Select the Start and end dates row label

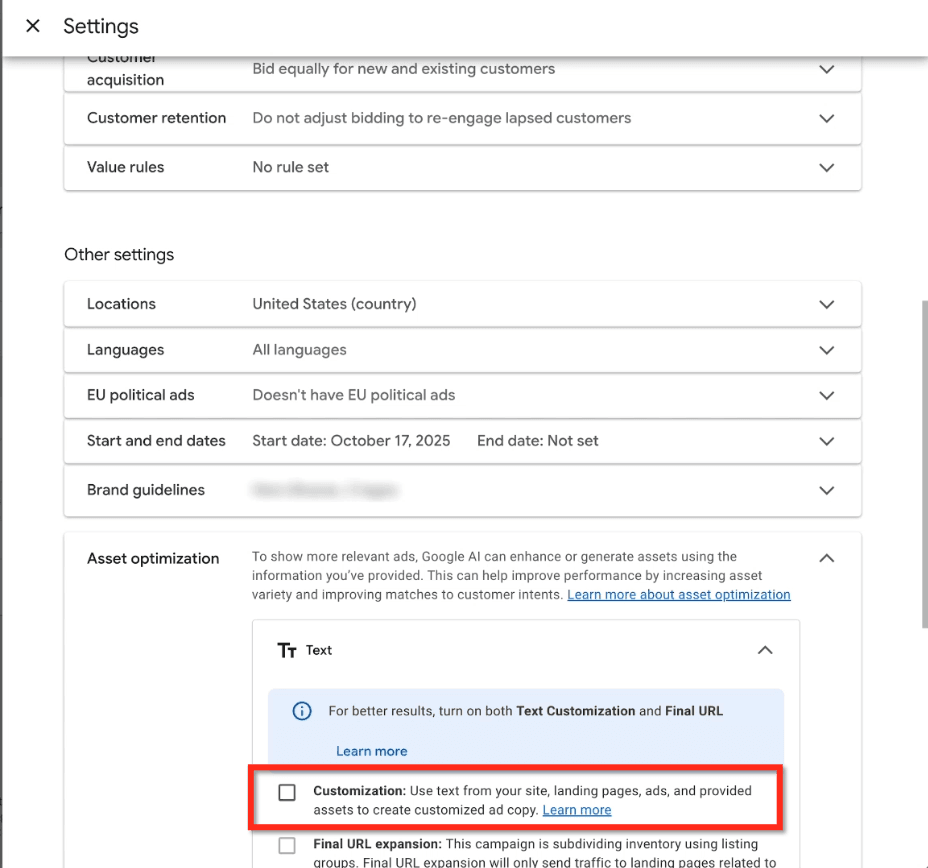click(156, 441)
